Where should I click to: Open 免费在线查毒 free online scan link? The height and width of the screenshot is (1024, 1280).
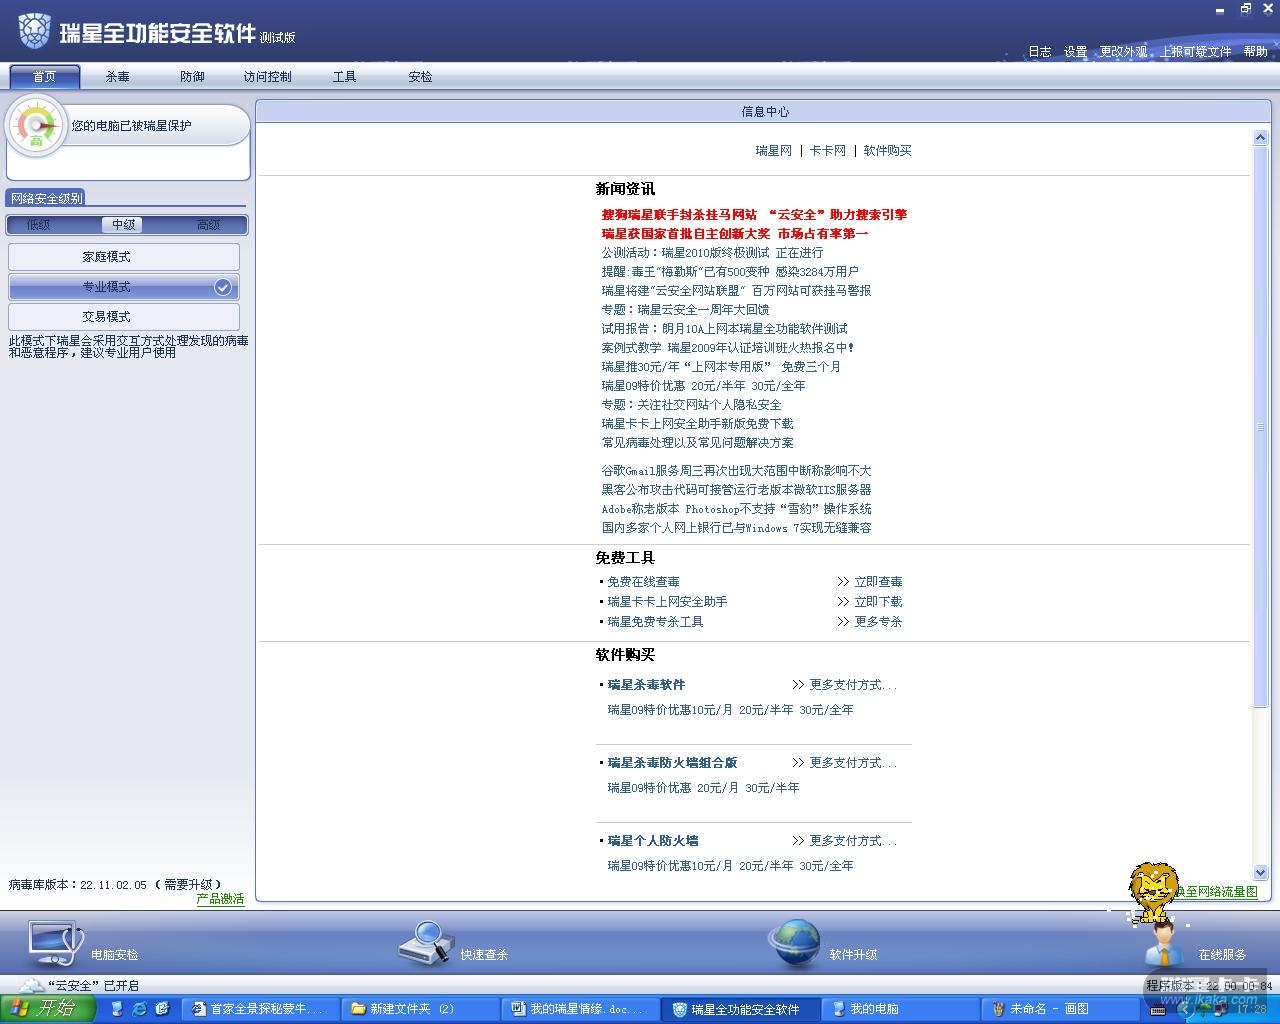(644, 582)
